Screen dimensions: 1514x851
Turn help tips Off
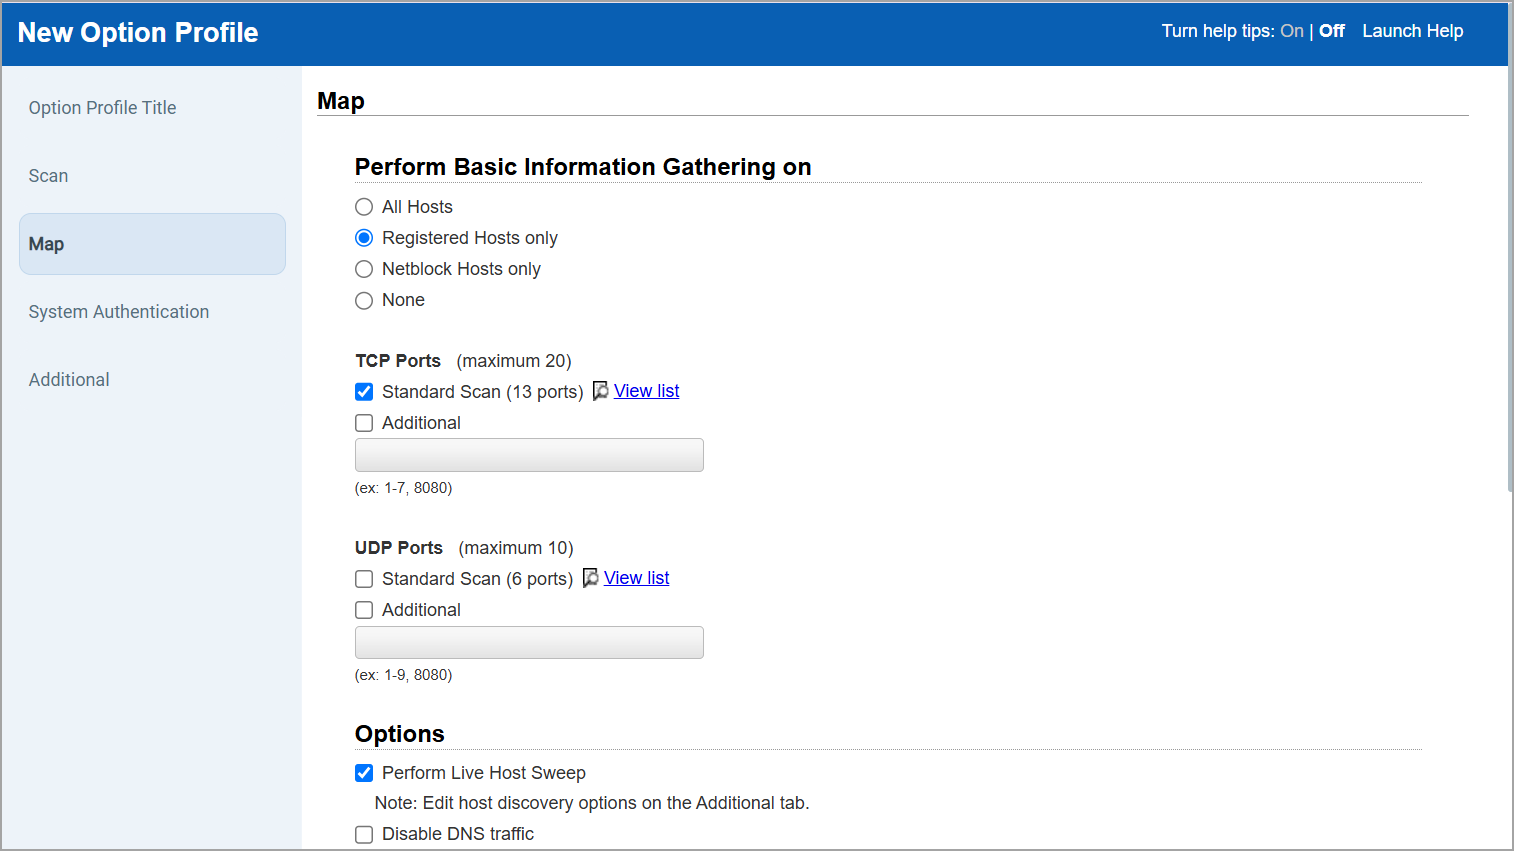pyautogui.click(x=1332, y=31)
